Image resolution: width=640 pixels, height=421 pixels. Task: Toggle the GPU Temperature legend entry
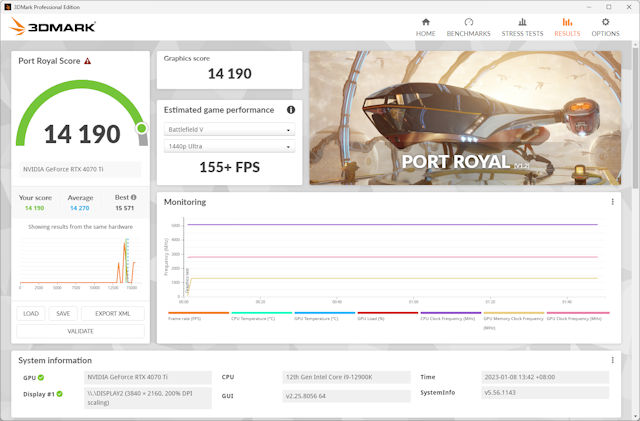(324, 316)
